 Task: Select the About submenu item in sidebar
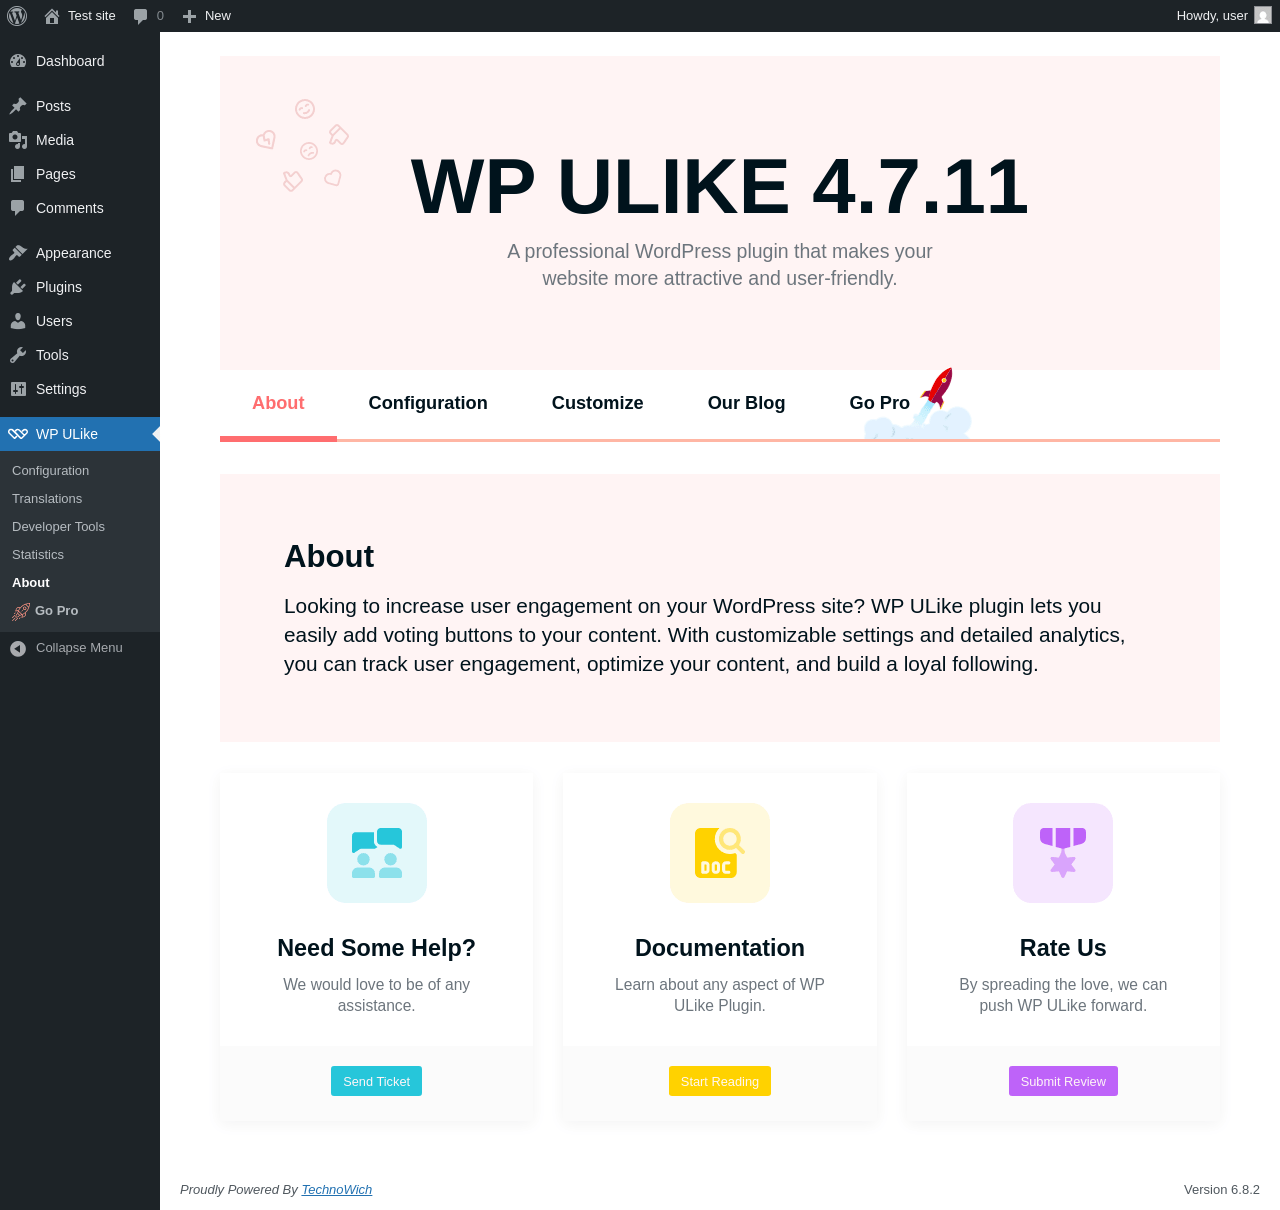tap(80, 583)
